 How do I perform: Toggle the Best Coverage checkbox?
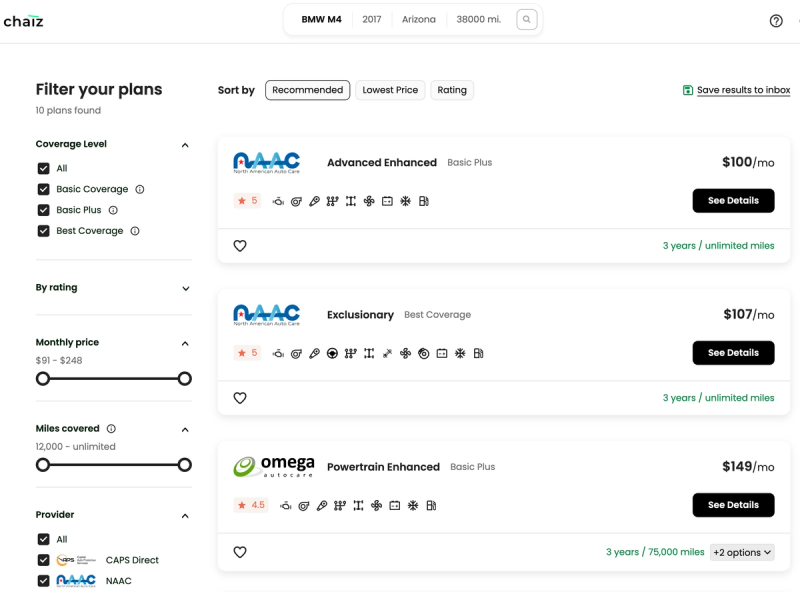coord(43,231)
